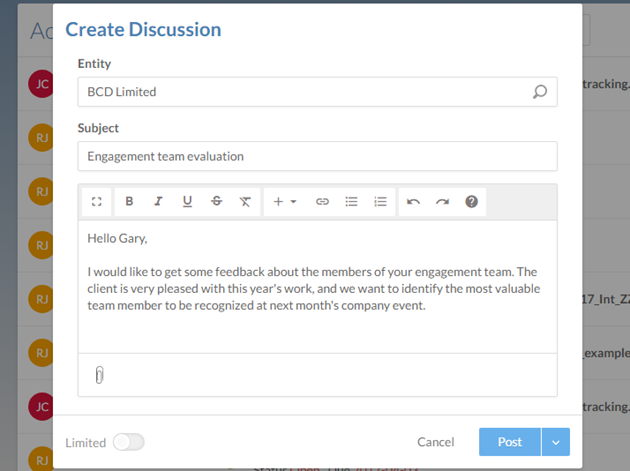Redo the last edit
This screenshot has height=471, width=630.
[442, 201]
